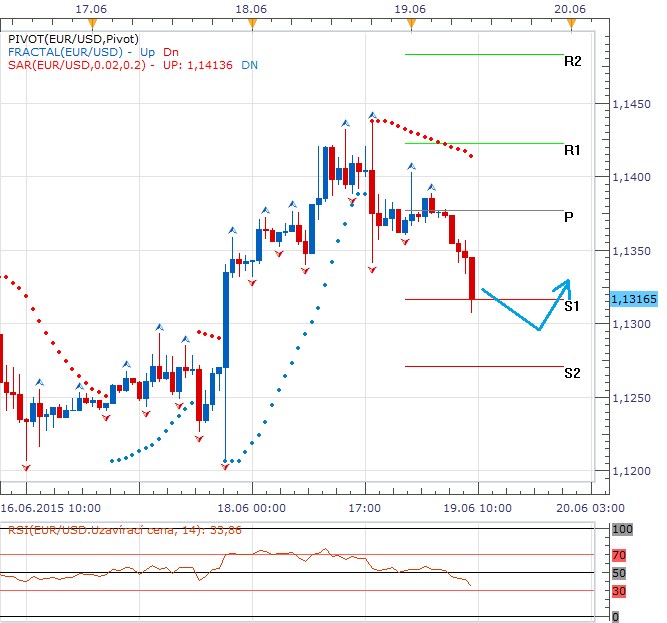This screenshot has width=667, height=623.
Task: Click the R1 resistance level label
Action: coord(572,150)
